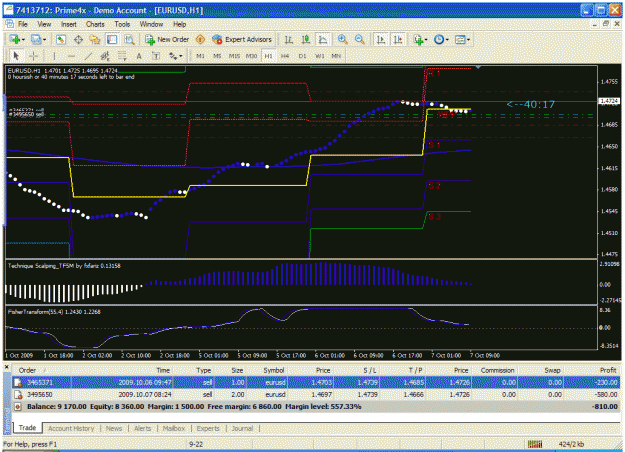Select the Text 'A' drawing tool

139,56
